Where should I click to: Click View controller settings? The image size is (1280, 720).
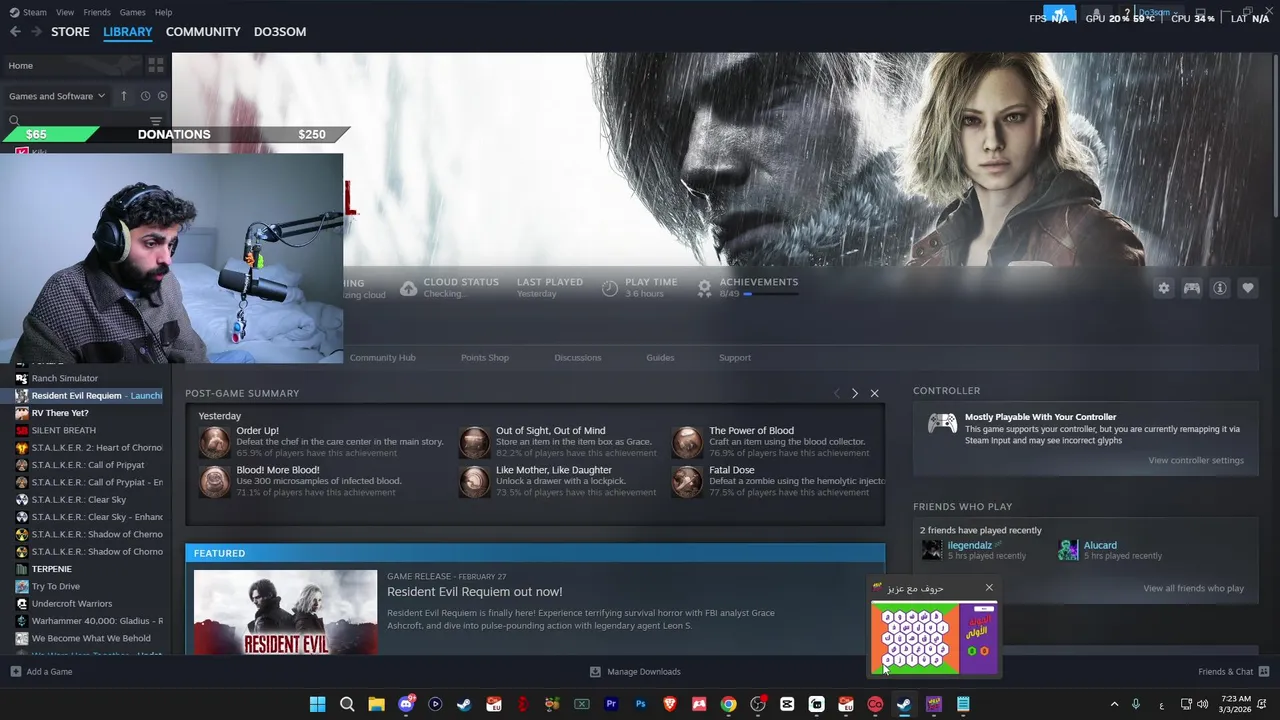tap(1196, 460)
